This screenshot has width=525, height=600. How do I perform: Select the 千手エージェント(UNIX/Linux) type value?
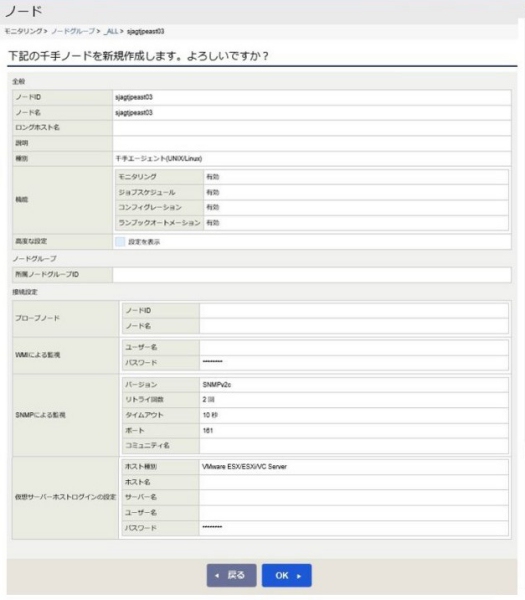point(159,158)
